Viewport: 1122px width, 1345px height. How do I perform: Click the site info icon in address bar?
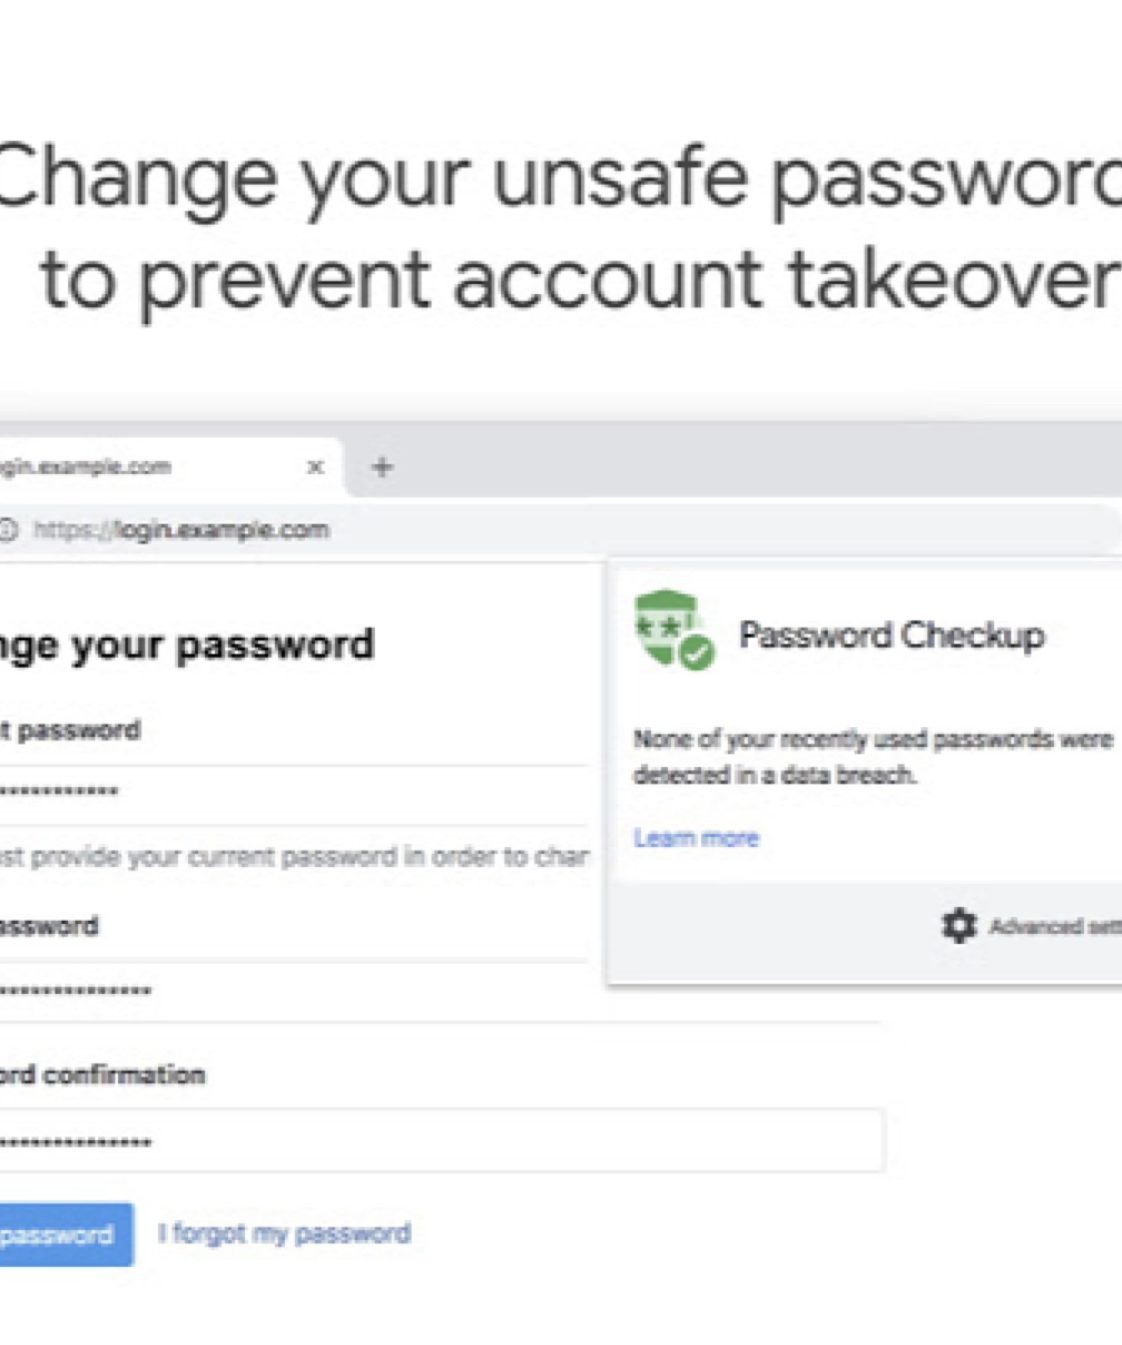[8, 530]
